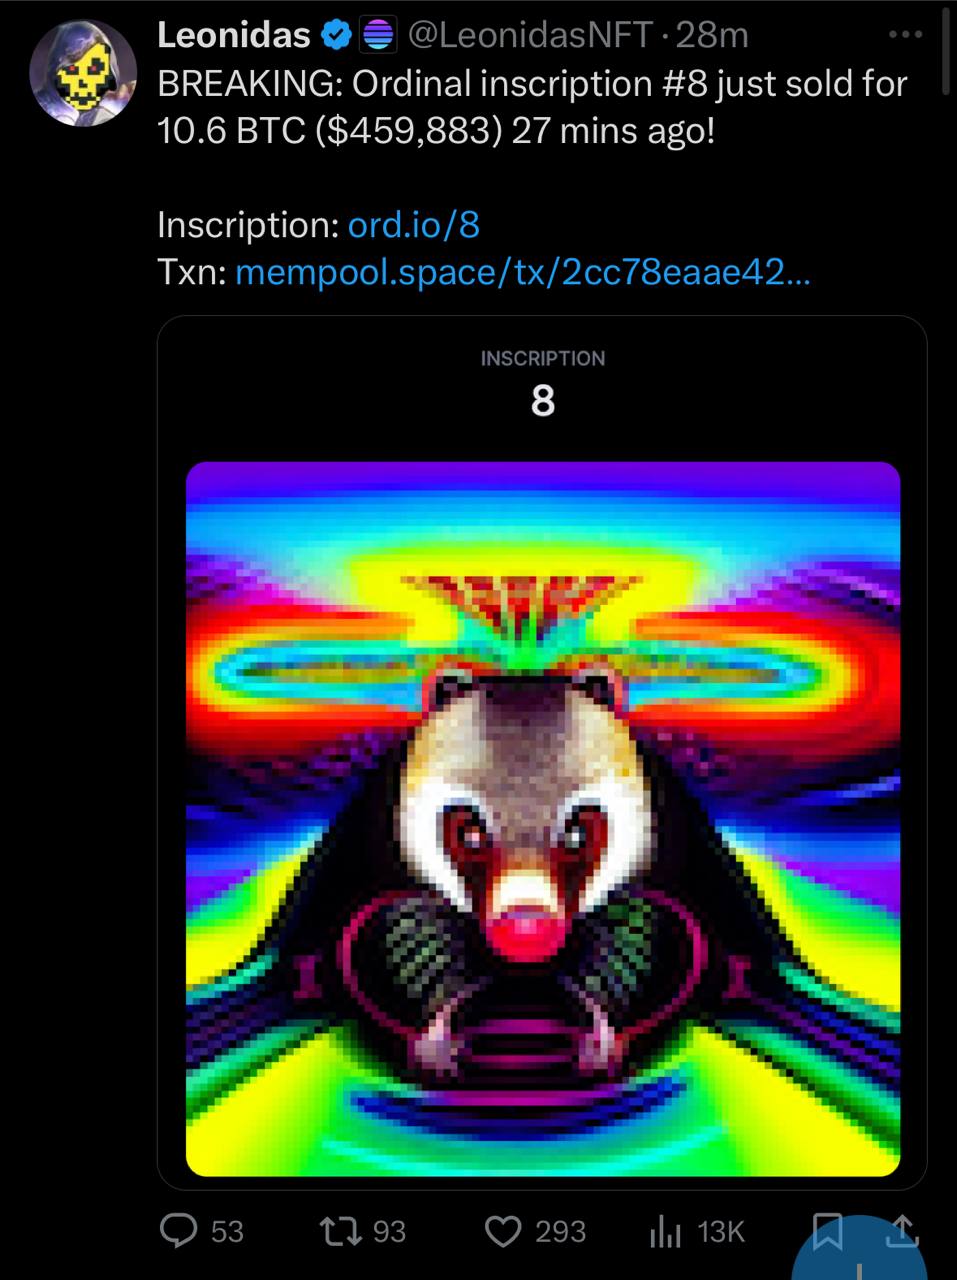Image resolution: width=957 pixels, height=1280 pixels.
Task: Open the ord.io/8 inscription link
Action: [413, 225]
